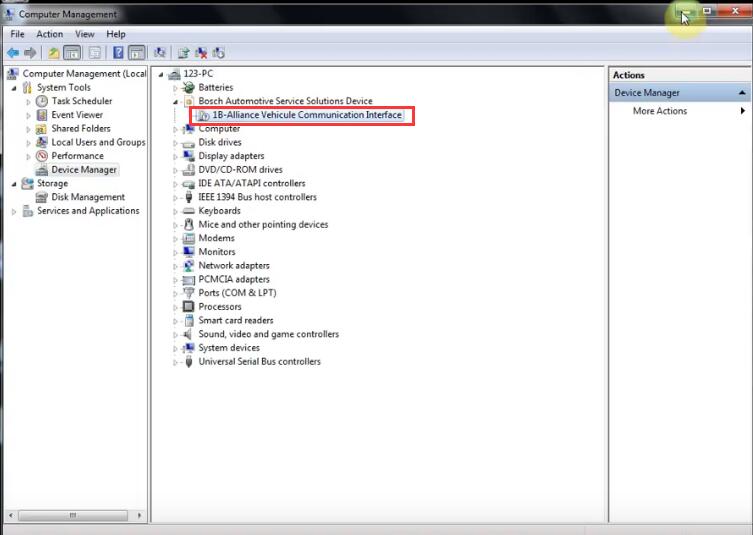Expand the Batteries device category
The image size is (753, 535).
[x=175, y=88]
